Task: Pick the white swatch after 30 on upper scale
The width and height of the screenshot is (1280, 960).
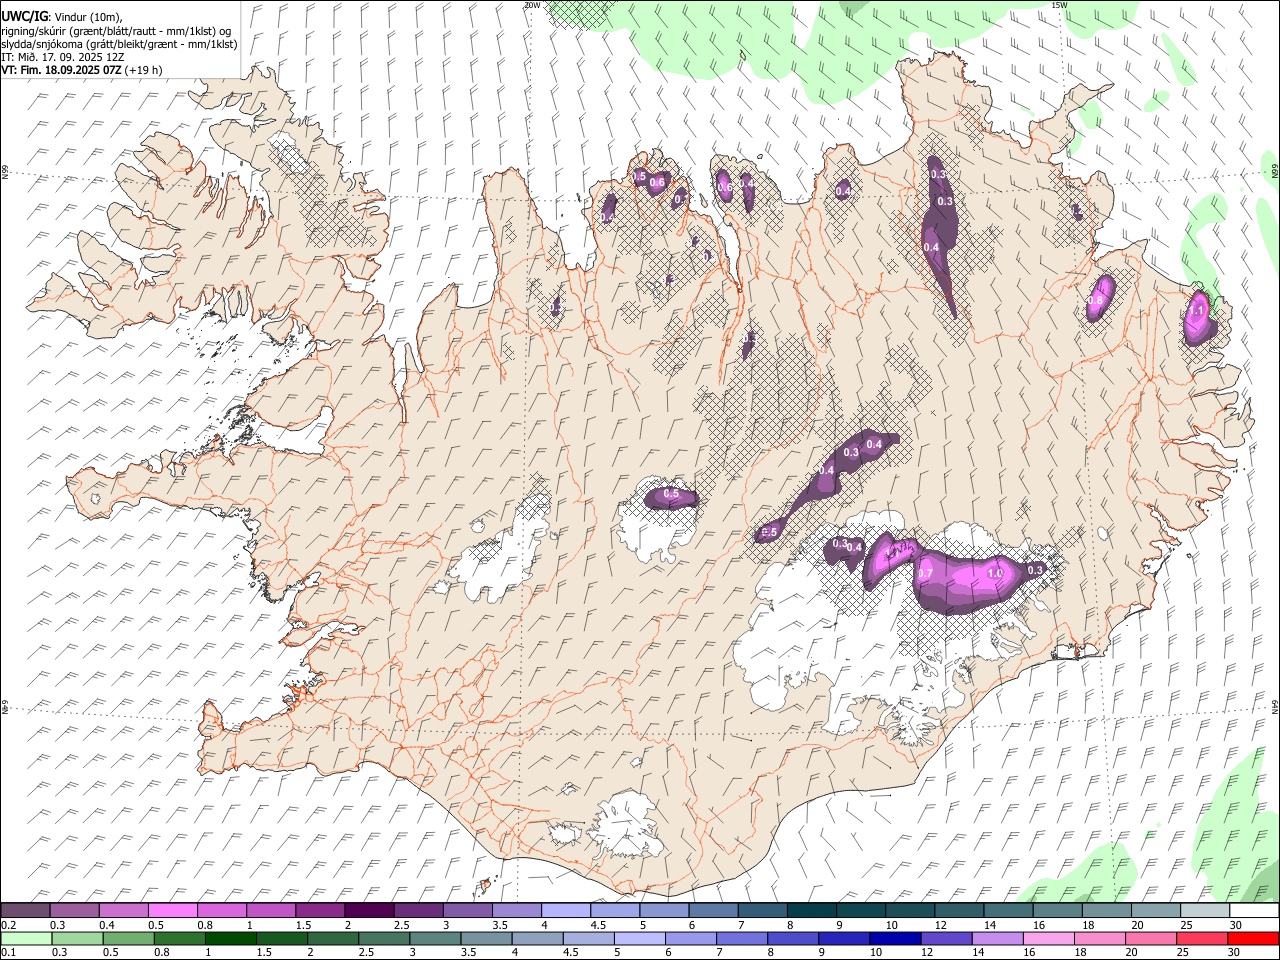Action: click(x=1254, y=910)
